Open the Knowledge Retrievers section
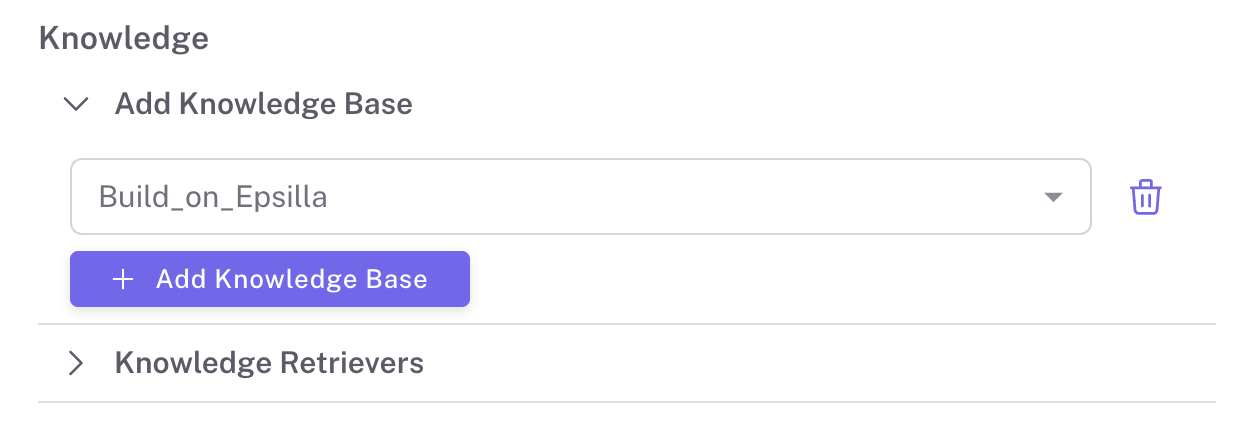Viewport: 1250px width, 426px height. coord(269,362)
